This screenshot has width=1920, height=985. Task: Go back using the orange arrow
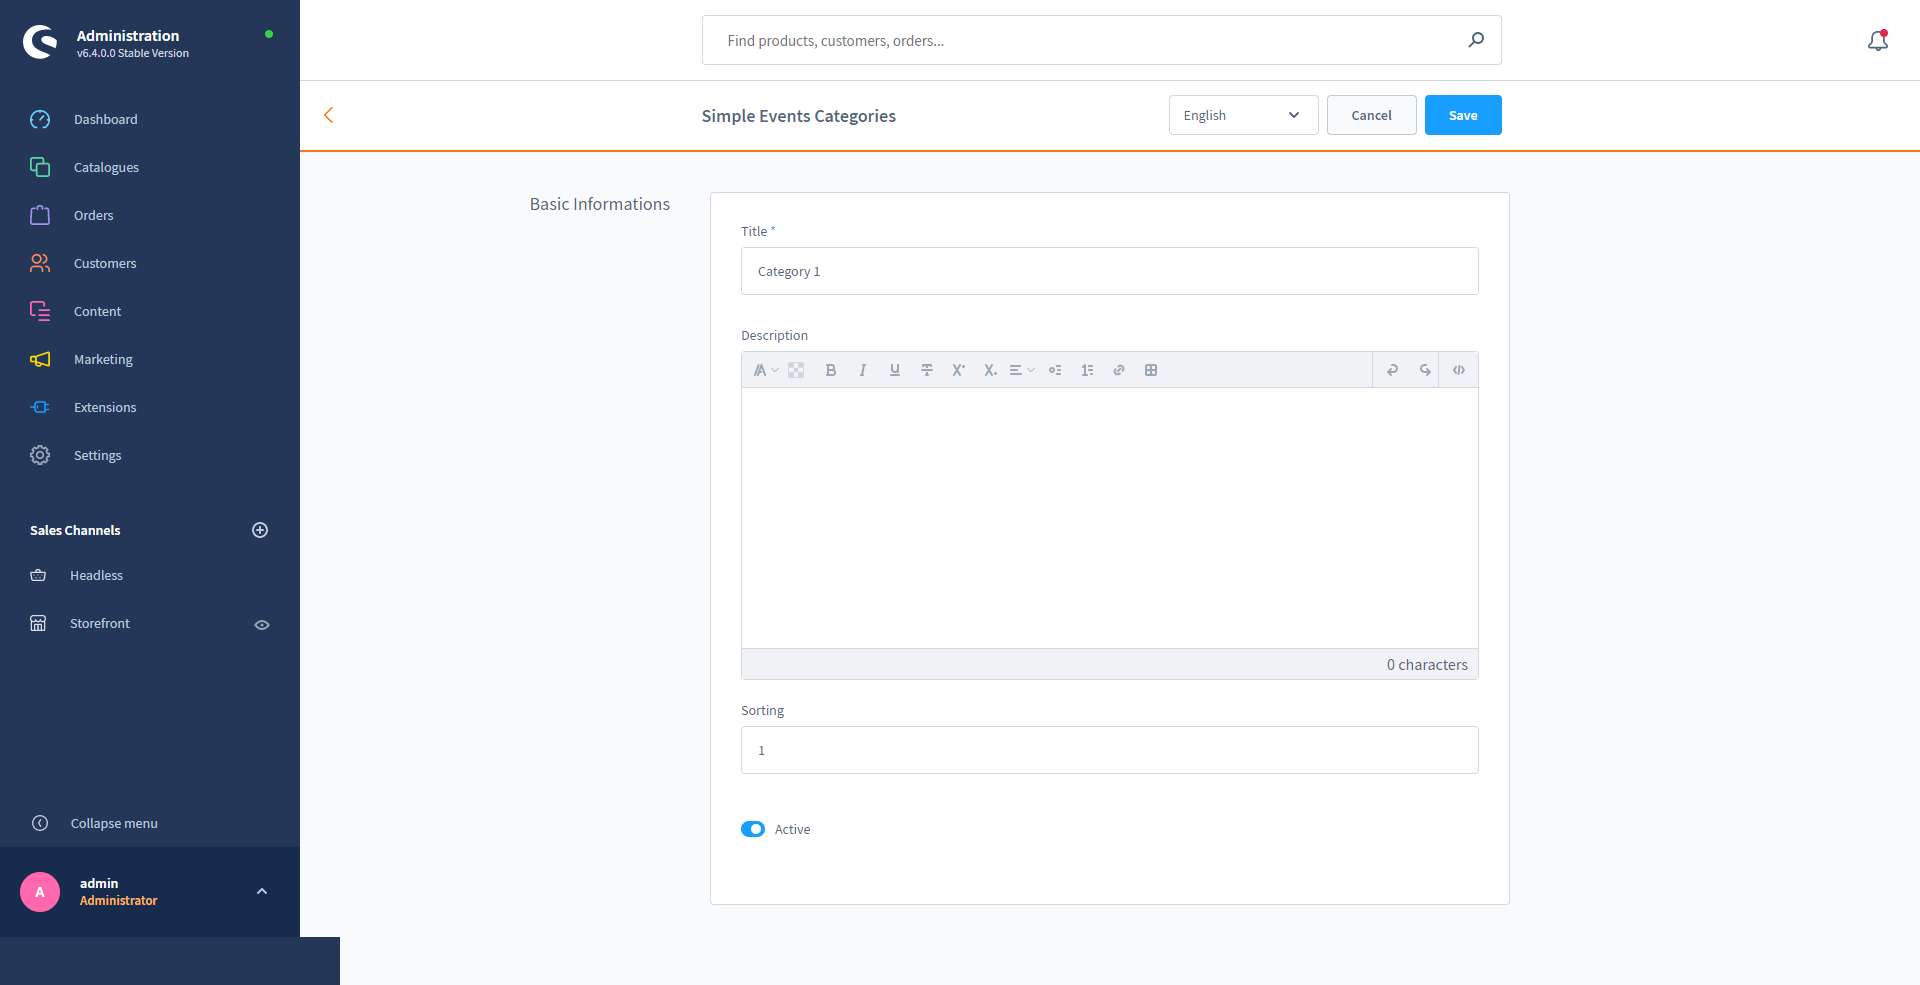tap(328, 115)
